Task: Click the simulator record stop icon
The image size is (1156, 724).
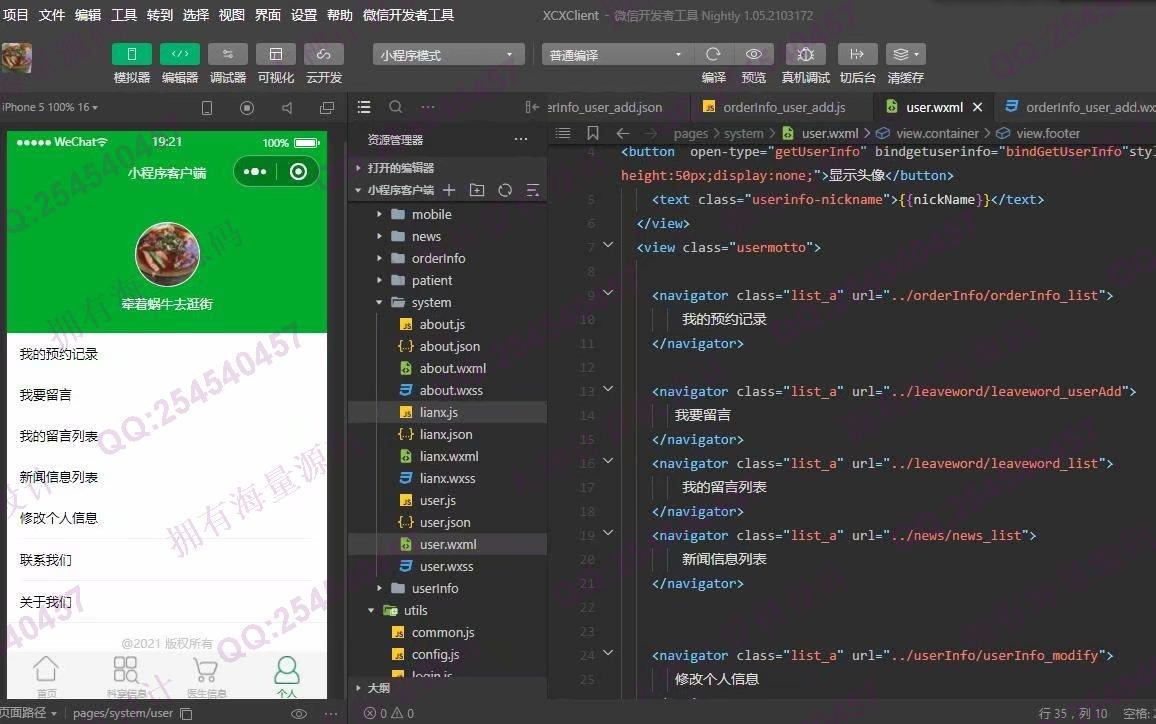Action: [x=247, y=108]
